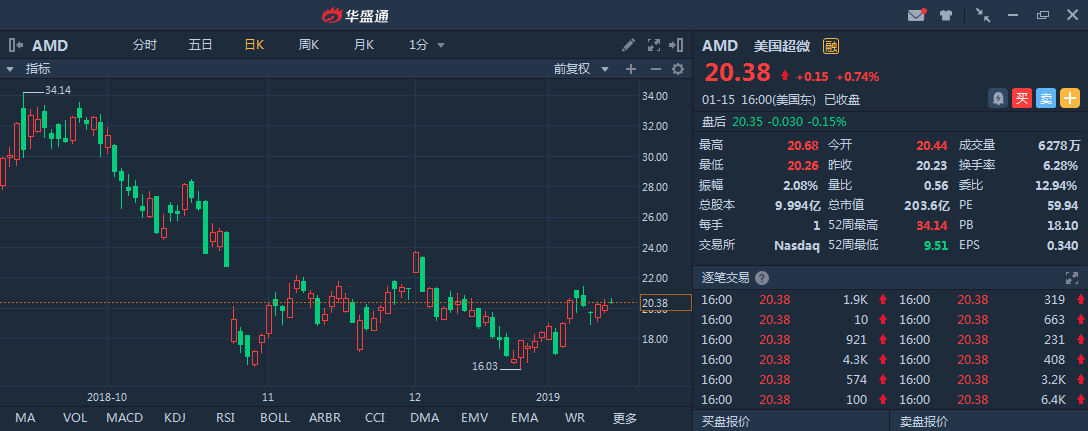Open the mail messages icon
This screenshot has height=431, width=1088.
(917, 15)
